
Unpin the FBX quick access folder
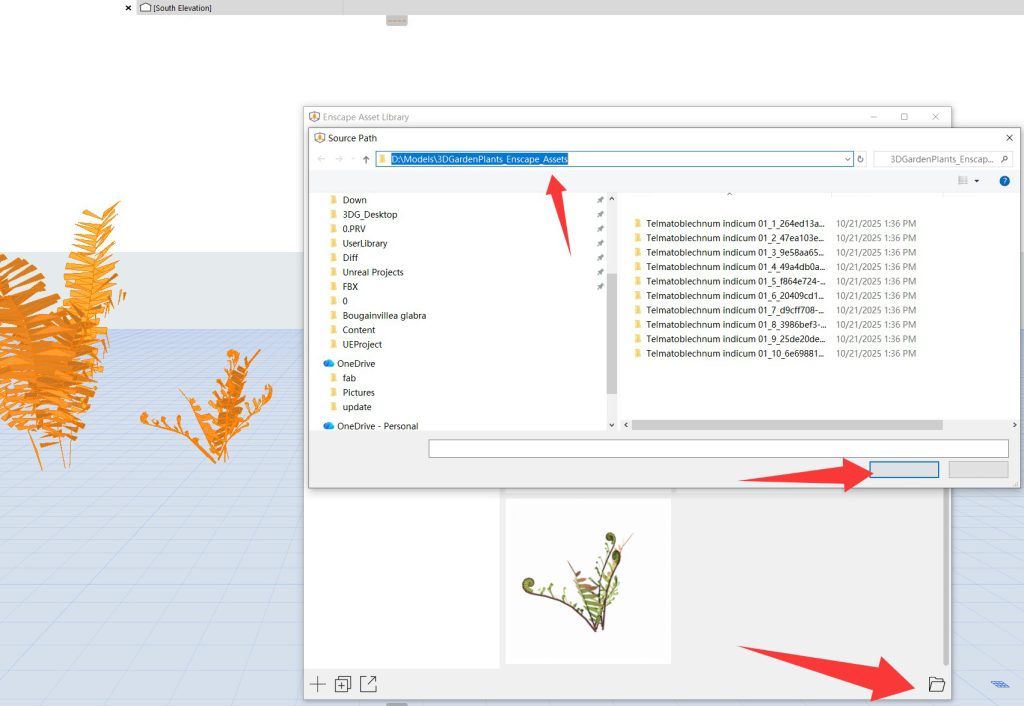tap(599, 287)
